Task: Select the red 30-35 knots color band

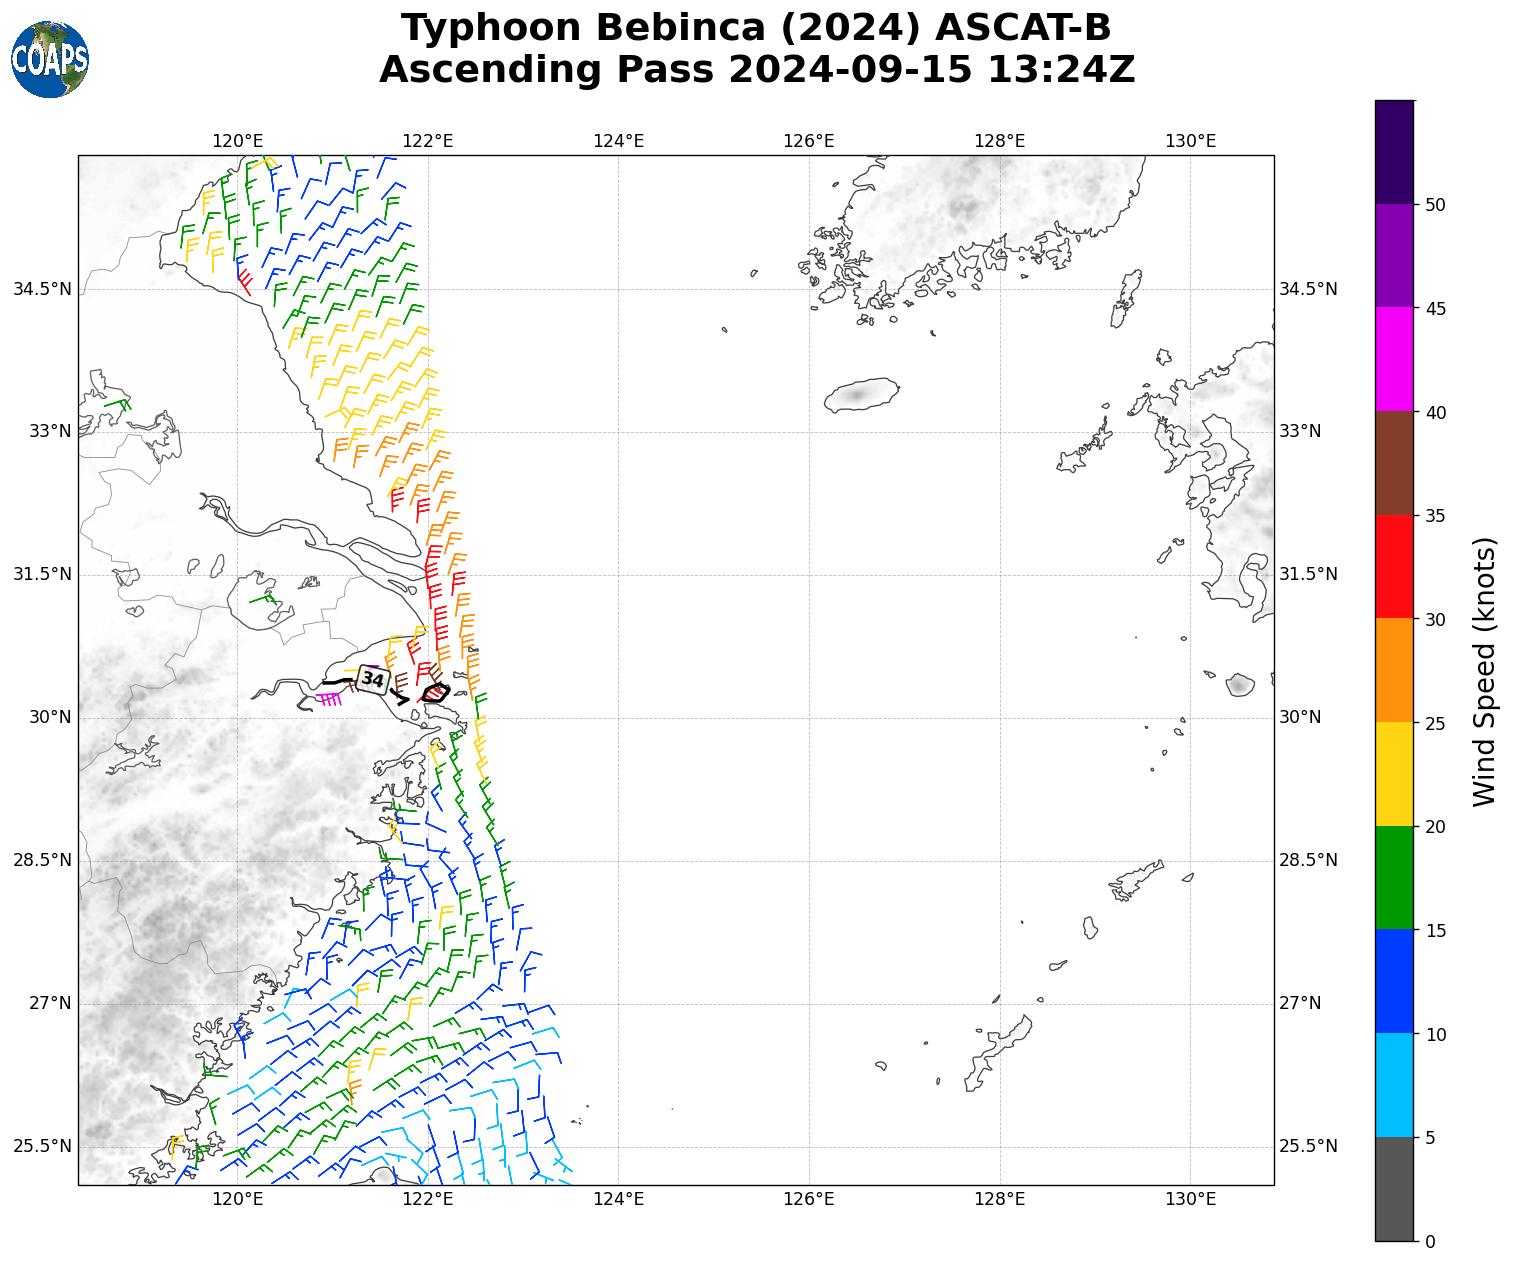Action: [x=1394, y=566]
